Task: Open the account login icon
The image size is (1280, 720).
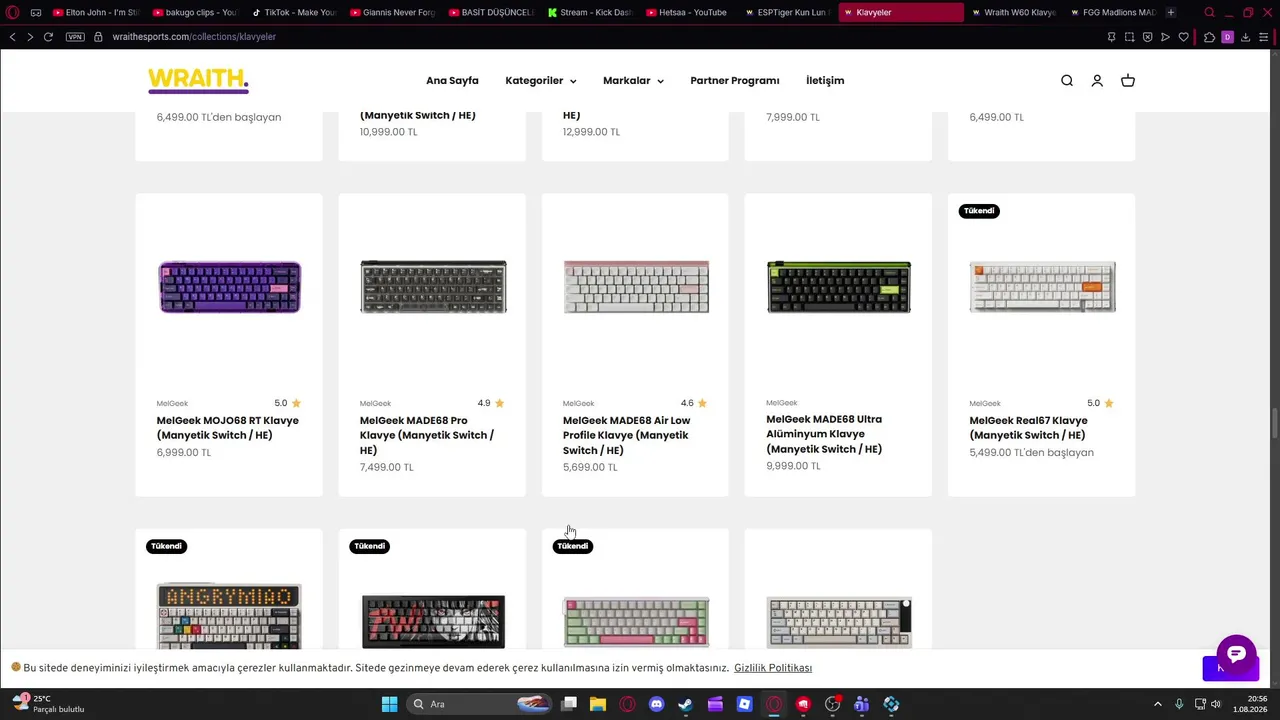Action: [x=1097, y=81]
